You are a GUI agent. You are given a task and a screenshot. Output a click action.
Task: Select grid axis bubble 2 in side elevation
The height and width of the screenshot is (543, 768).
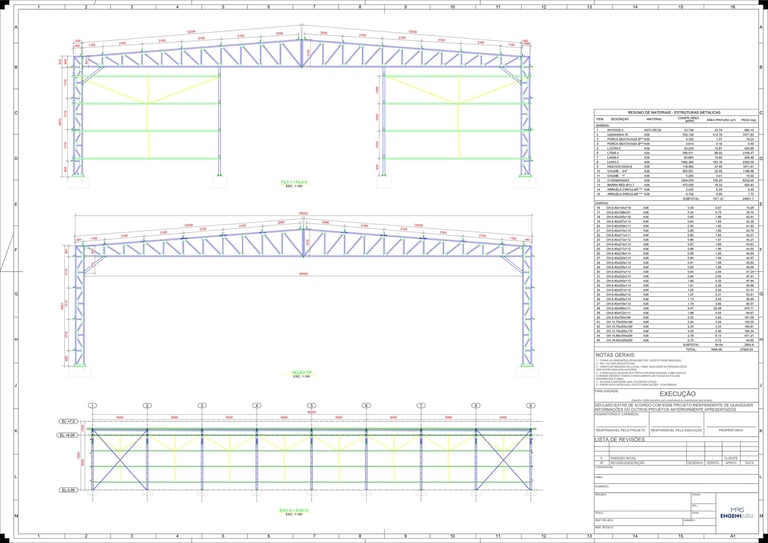point(147,405)
